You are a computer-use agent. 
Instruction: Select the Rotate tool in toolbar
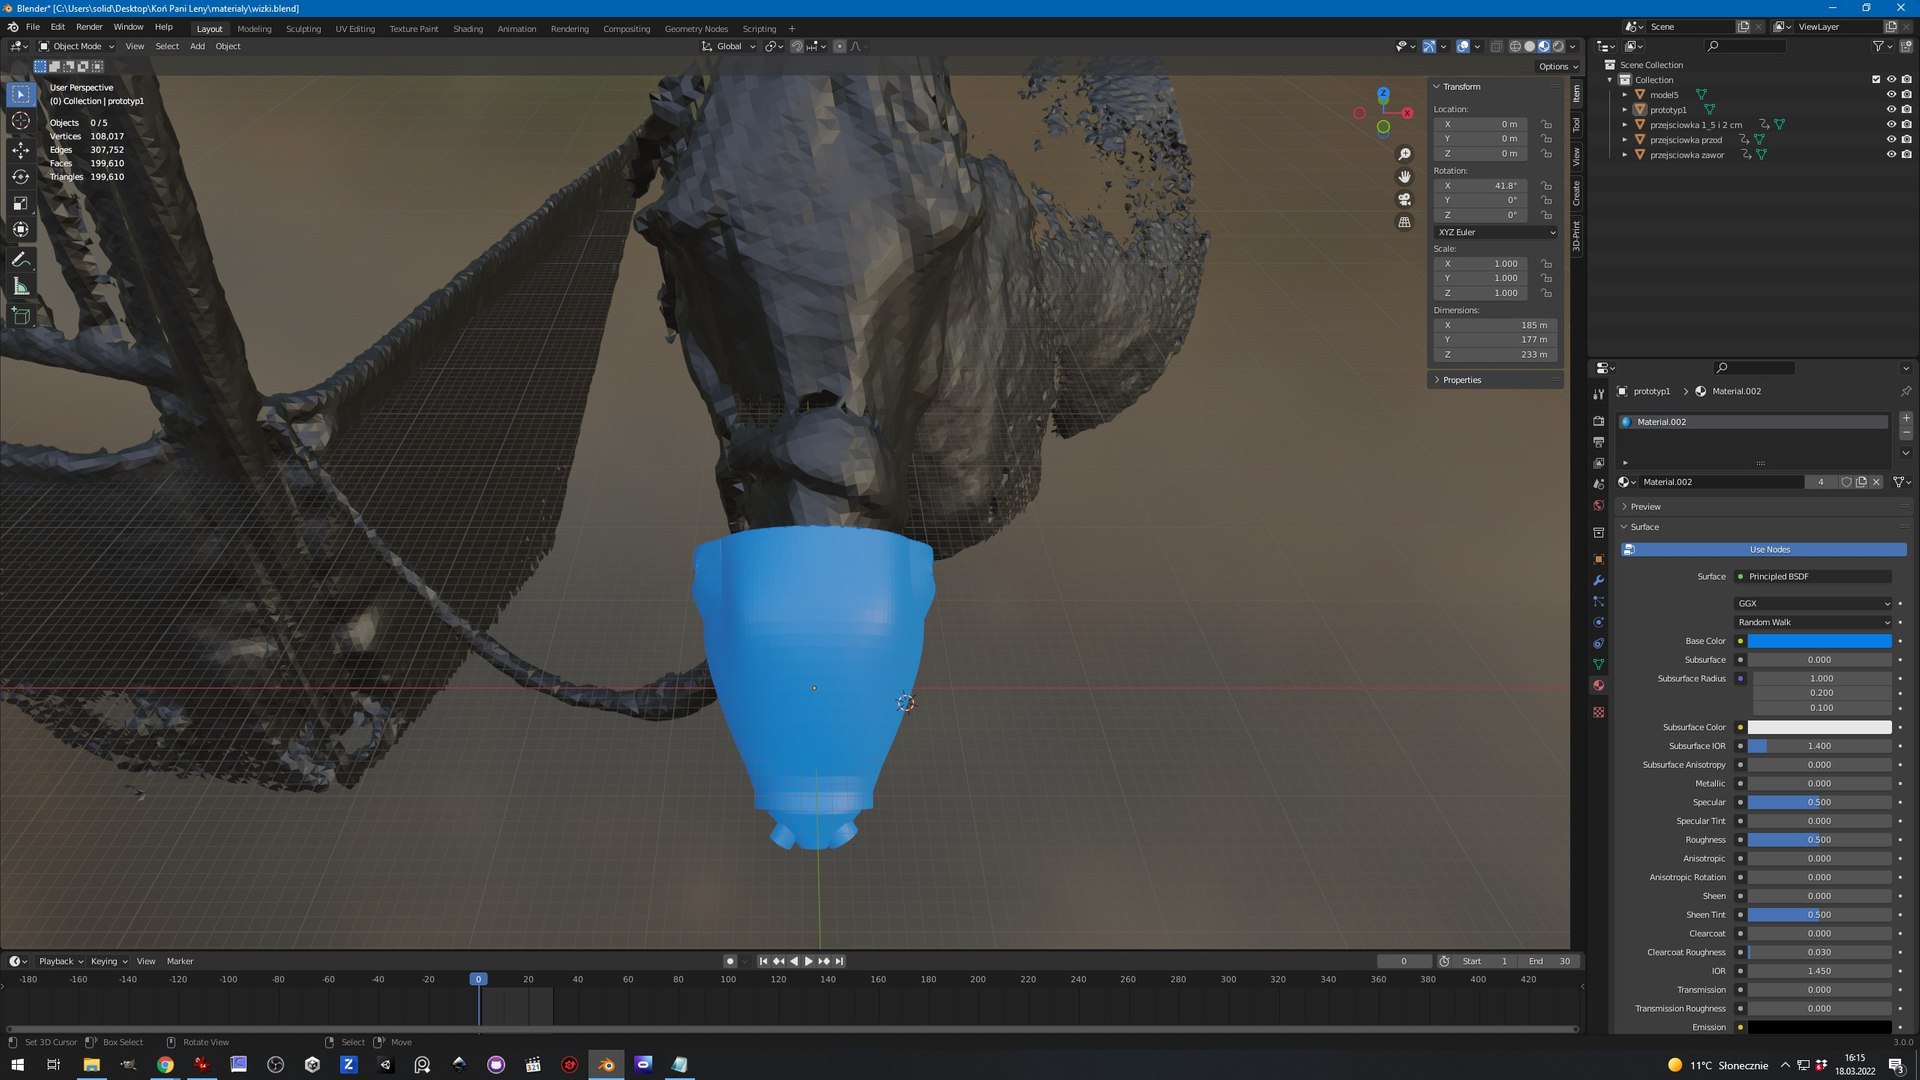coord(20,176)
